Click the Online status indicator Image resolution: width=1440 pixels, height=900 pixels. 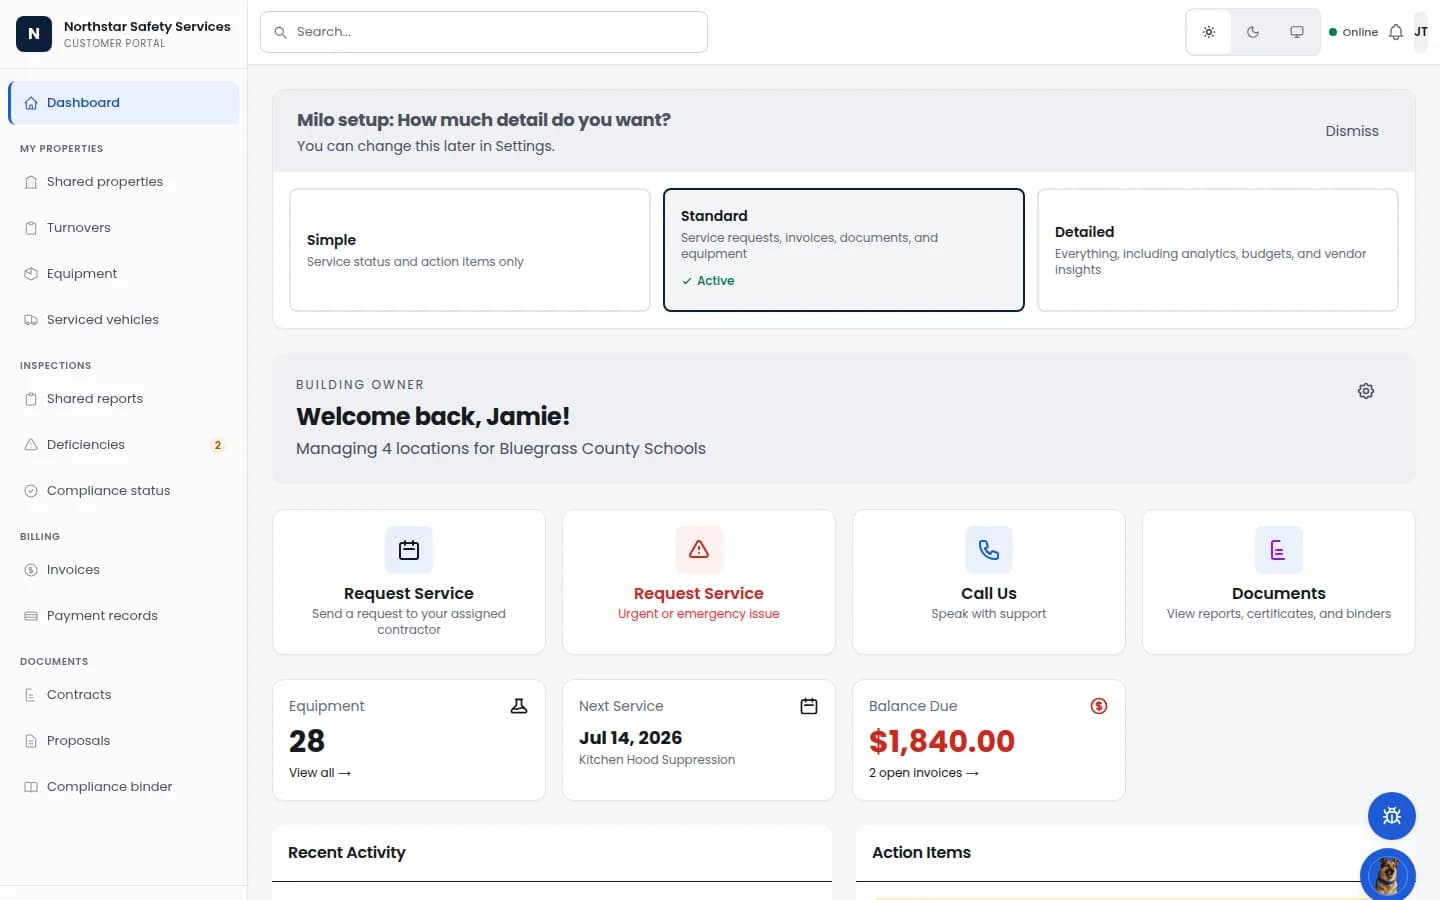click(x=1353, y=32)
